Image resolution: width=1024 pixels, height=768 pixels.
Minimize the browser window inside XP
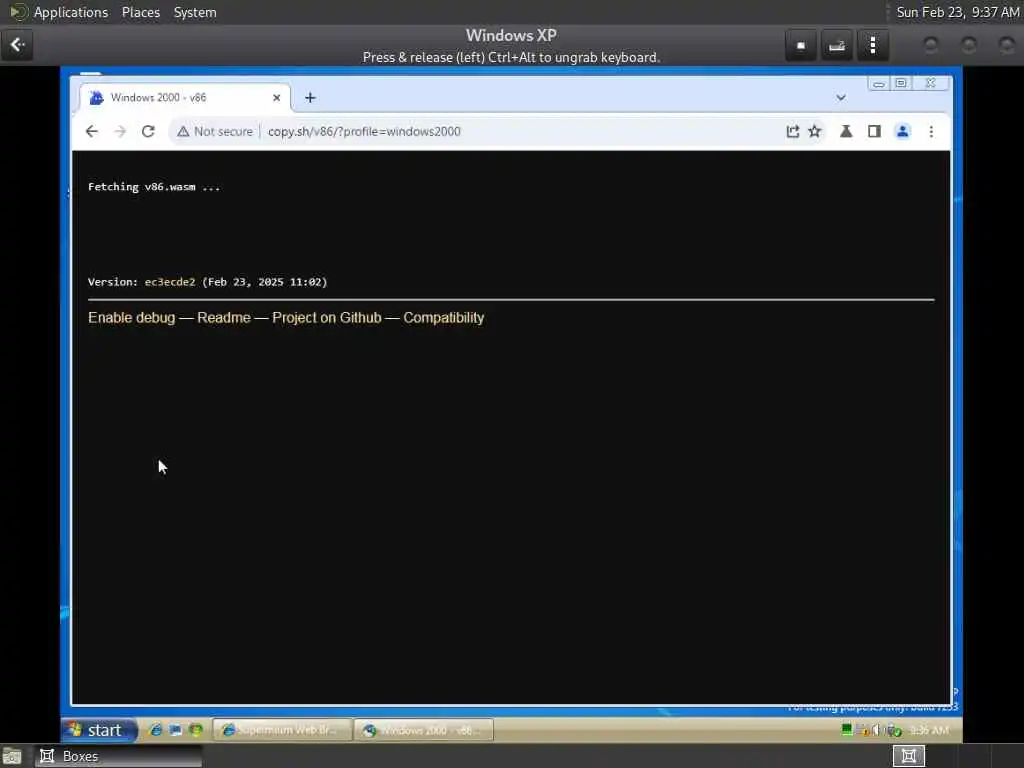pyautogui.click(x=878, y=84)
